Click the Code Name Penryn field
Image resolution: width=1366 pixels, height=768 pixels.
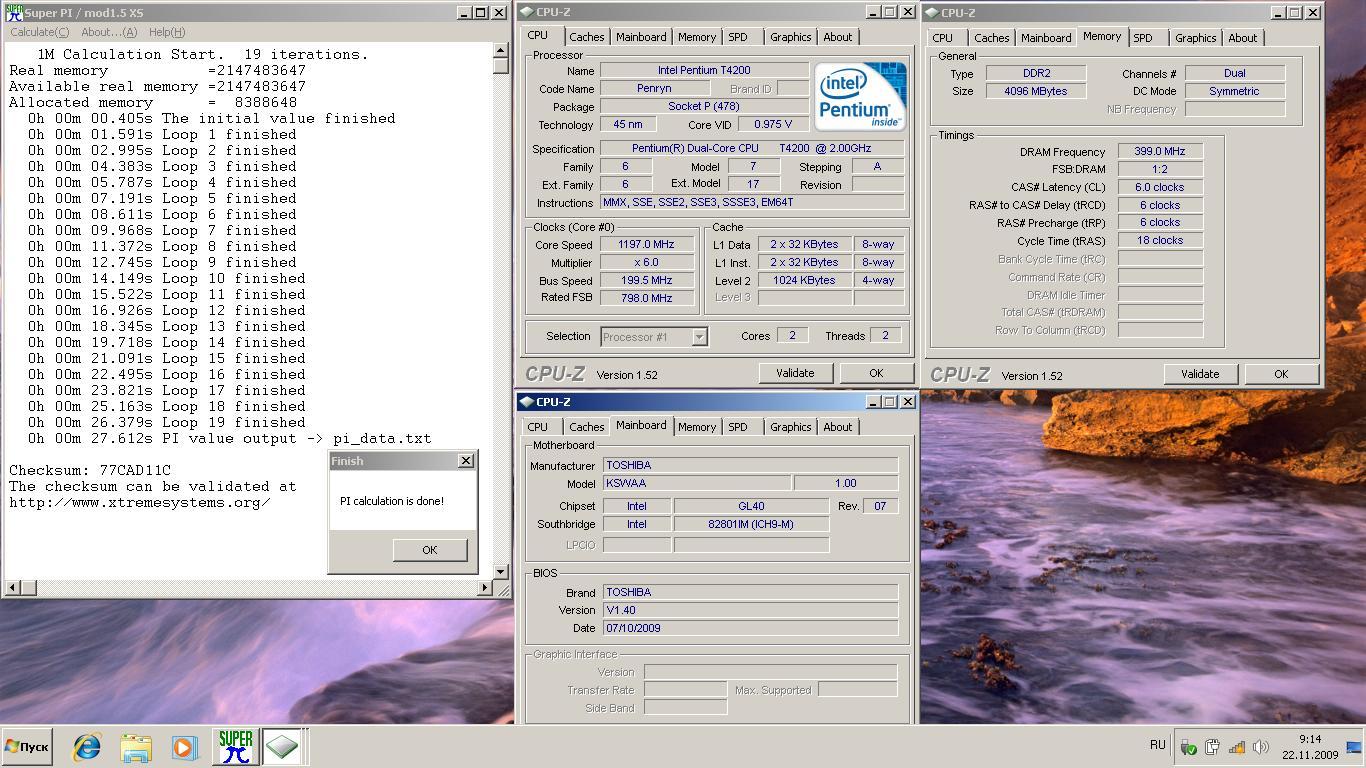(654, 88)
